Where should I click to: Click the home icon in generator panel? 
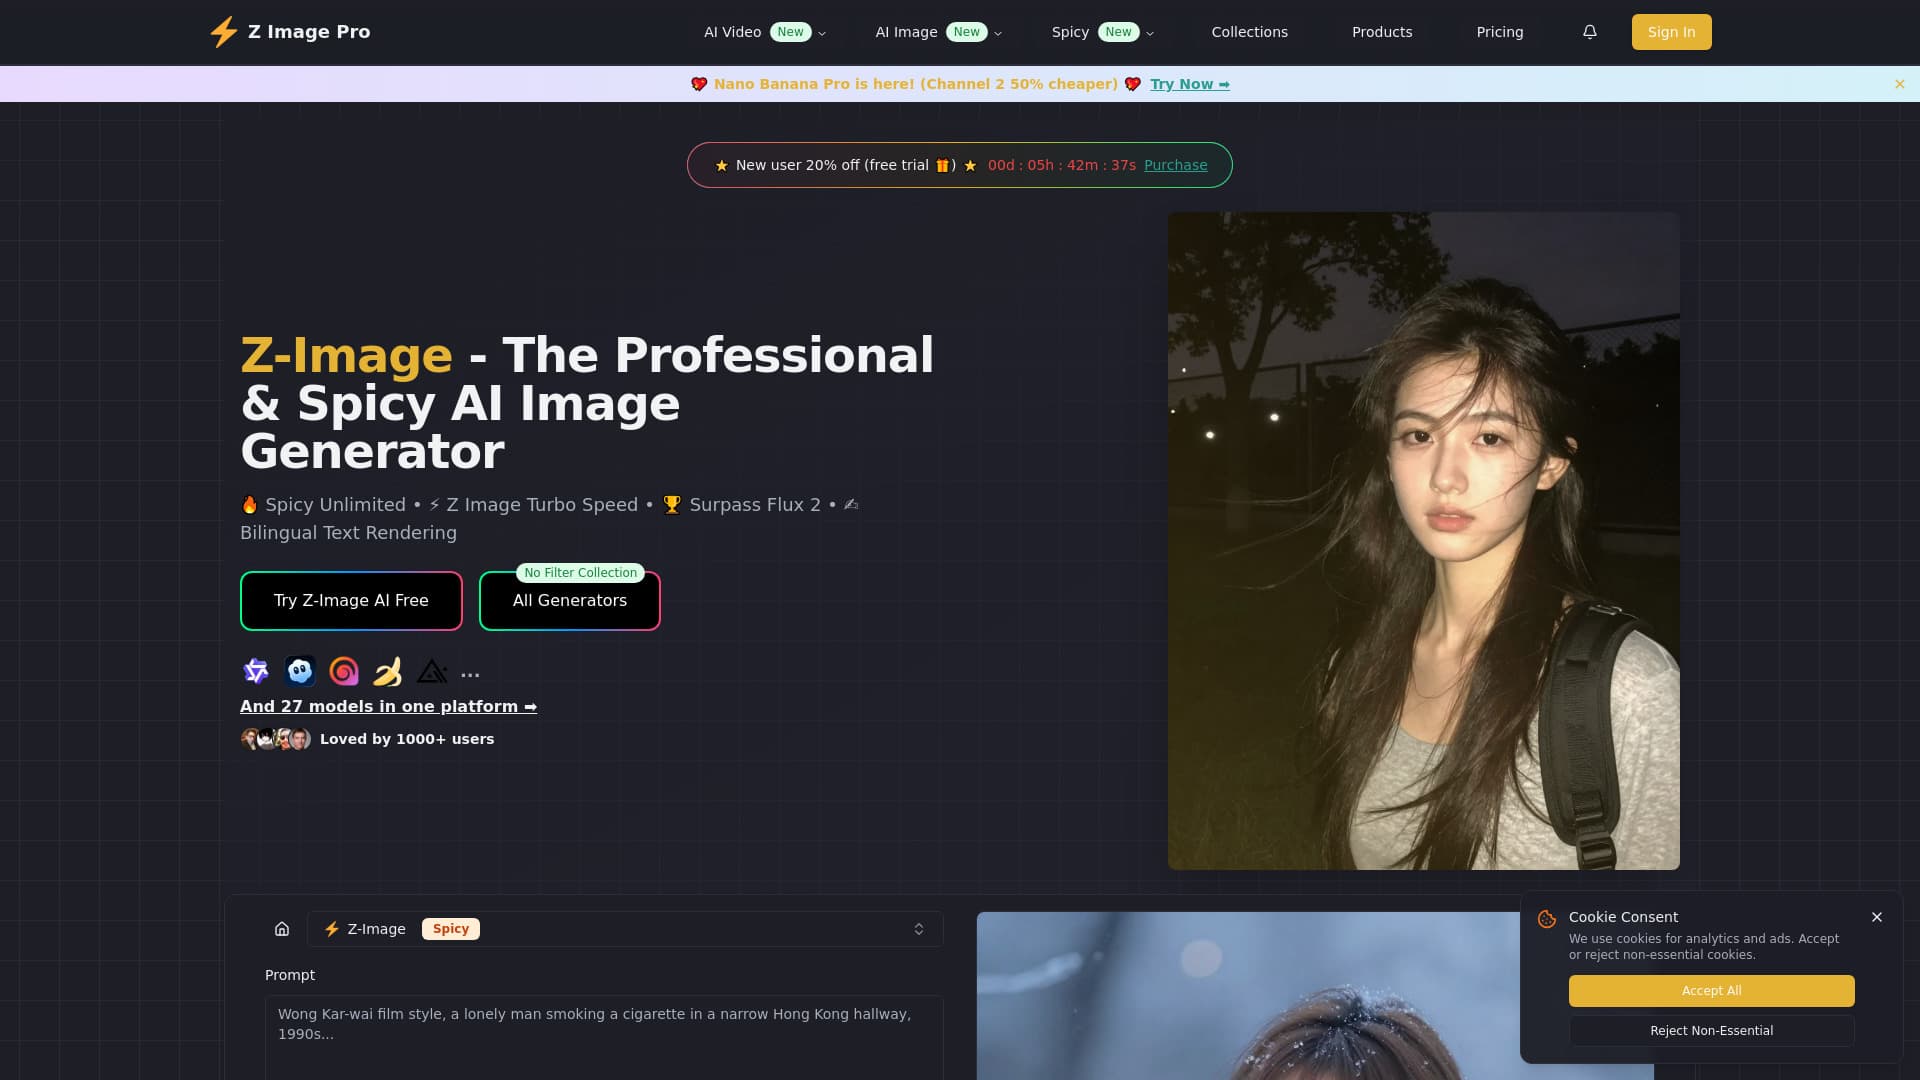pyautogui.click(x=282, y=929)
